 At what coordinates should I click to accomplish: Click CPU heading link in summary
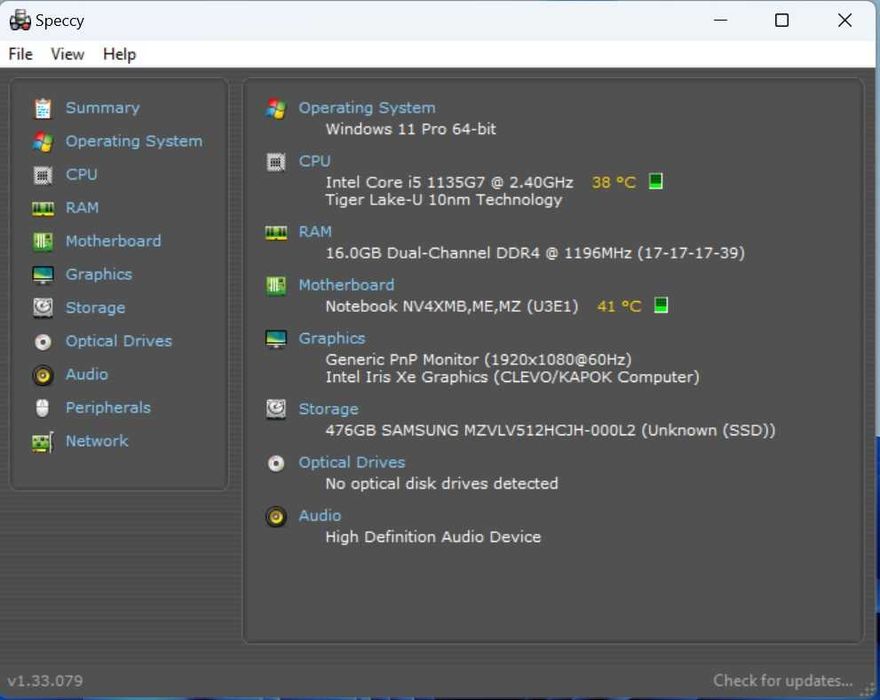coord(314,161)
